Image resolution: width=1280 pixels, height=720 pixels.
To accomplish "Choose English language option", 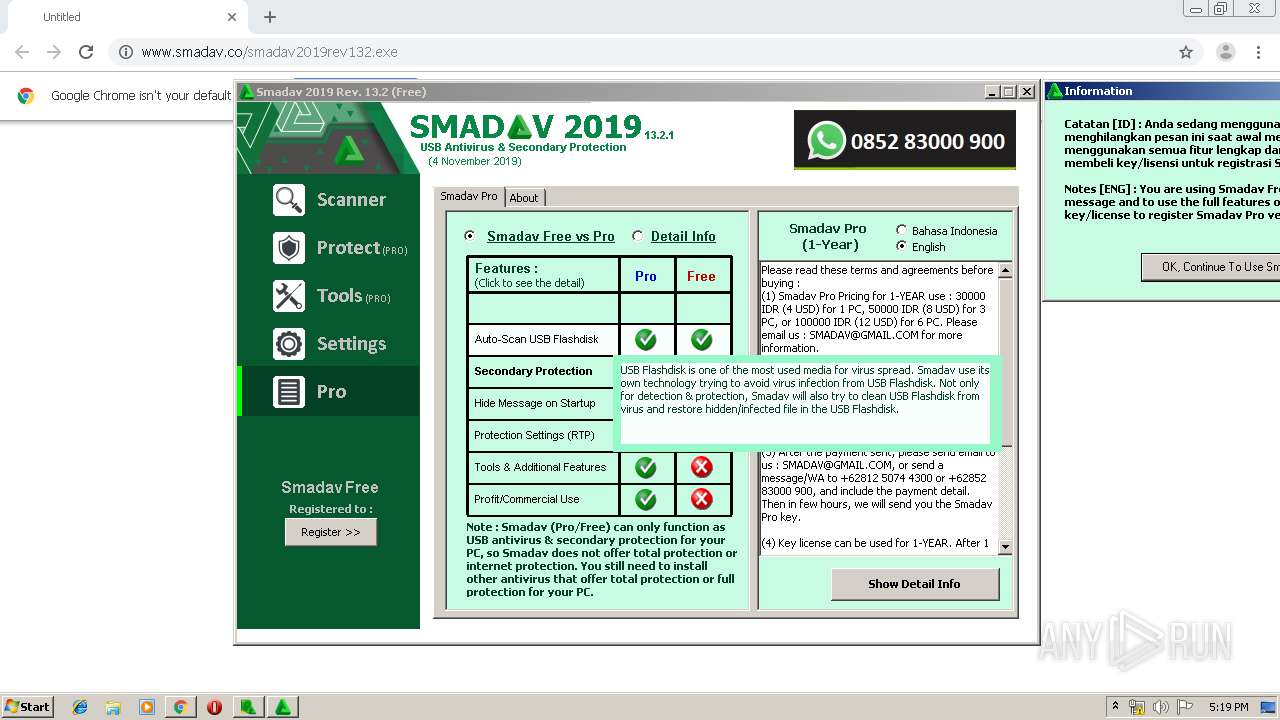I will click(x=902, y=246).
